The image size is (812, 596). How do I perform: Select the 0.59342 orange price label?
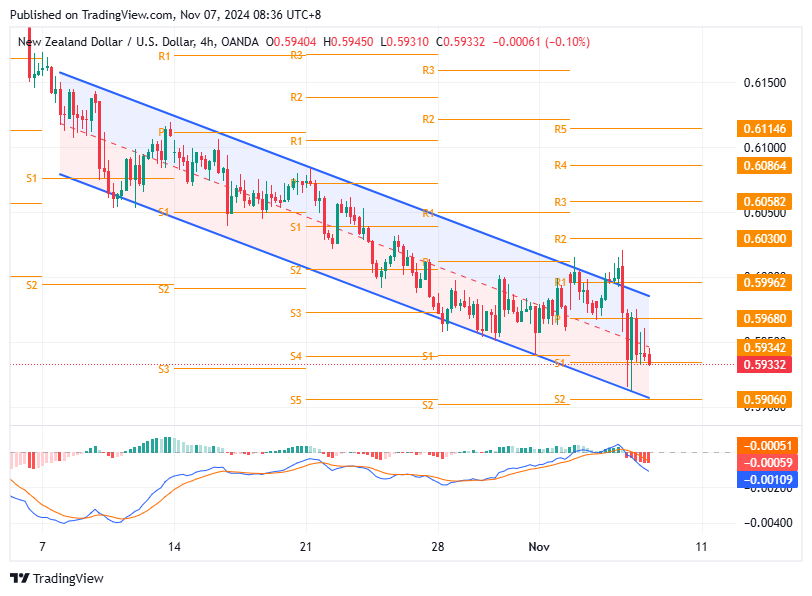click(x=764, y=347)
